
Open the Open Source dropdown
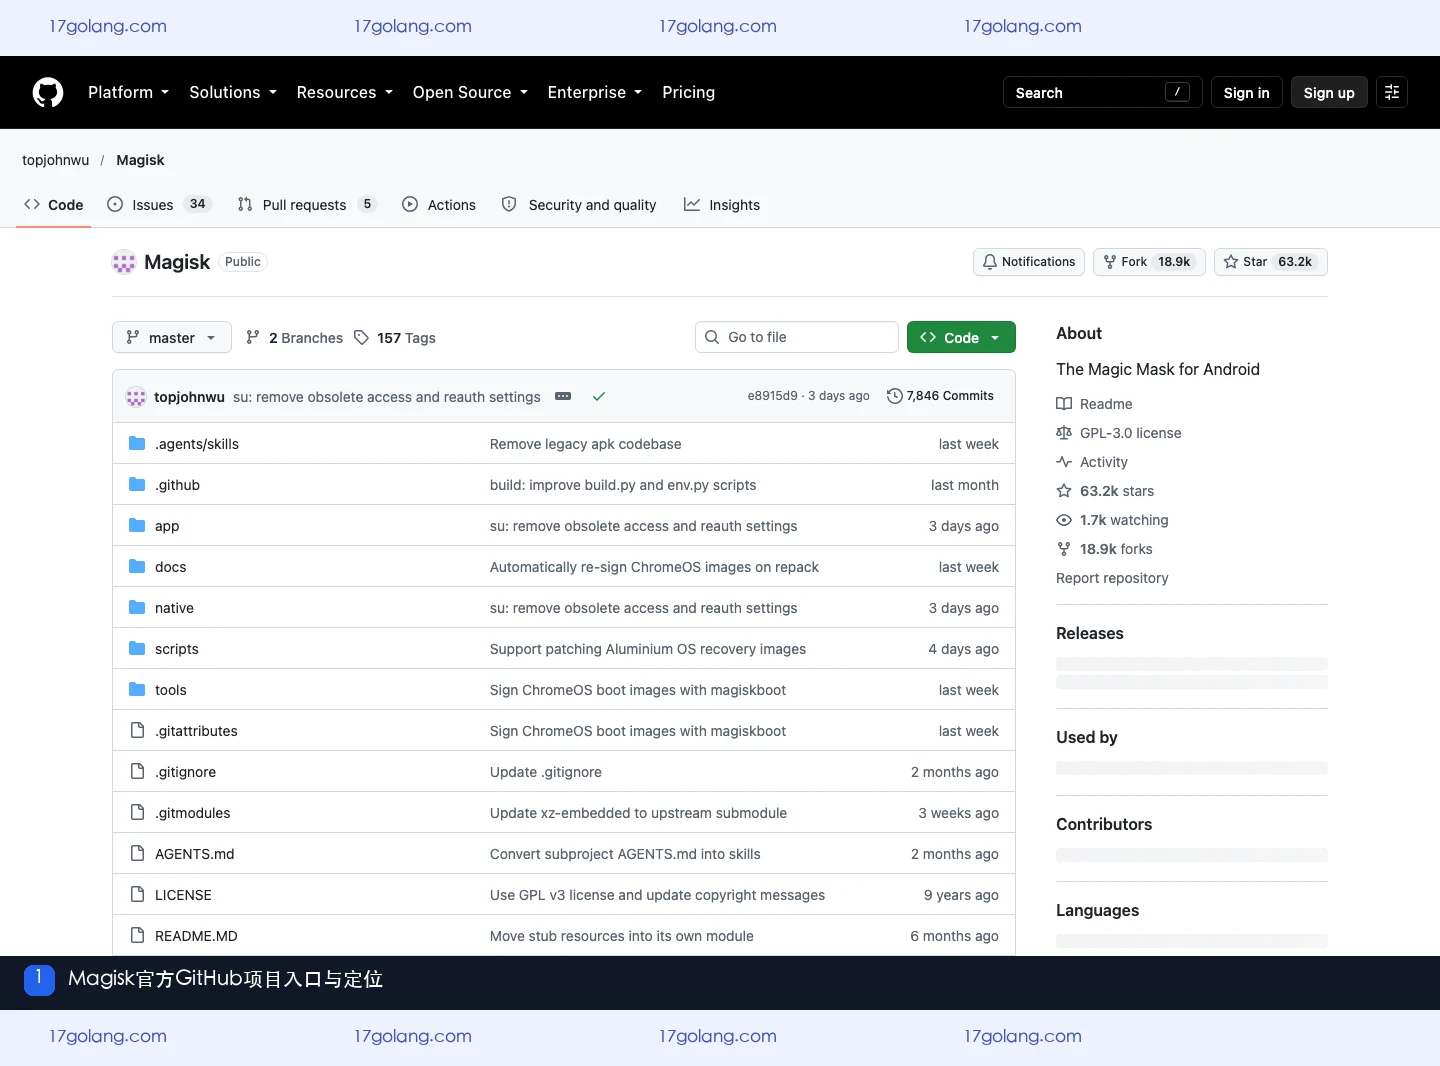470,92
